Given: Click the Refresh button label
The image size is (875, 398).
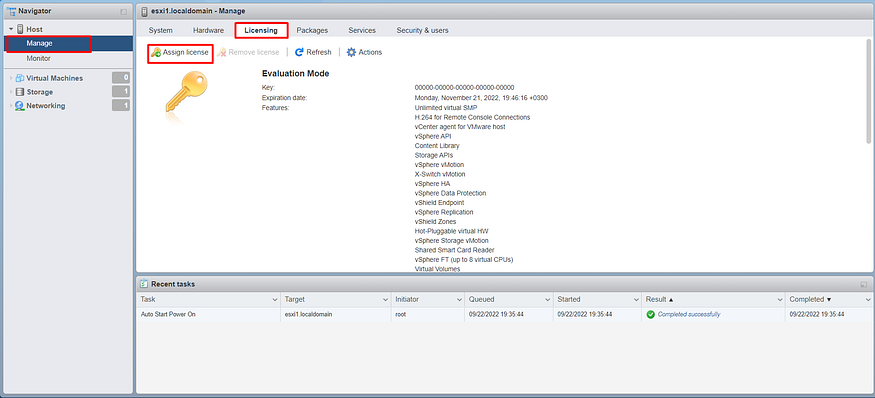Looking at the screenshot, I should tap(319, 52).
